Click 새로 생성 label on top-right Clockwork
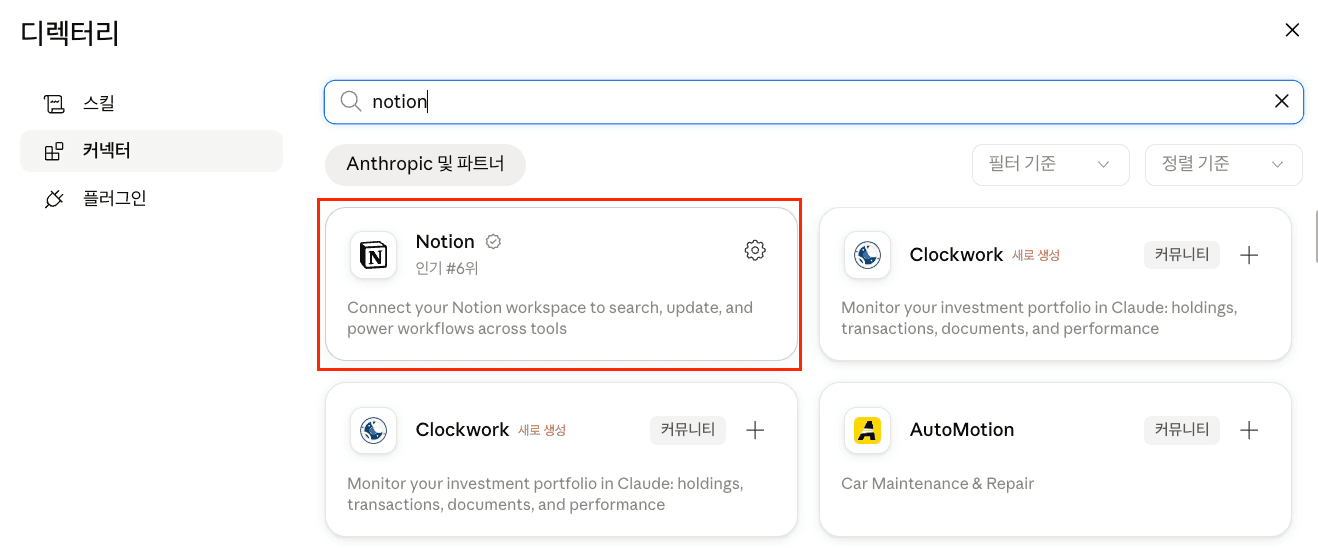1318x548 pixels. pyautogui.click(x=1036, y=255)
